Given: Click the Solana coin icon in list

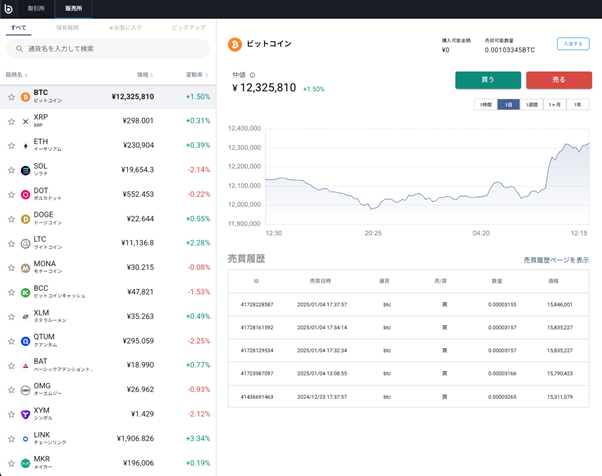Looking at the screenshot, I should point(26,170).
